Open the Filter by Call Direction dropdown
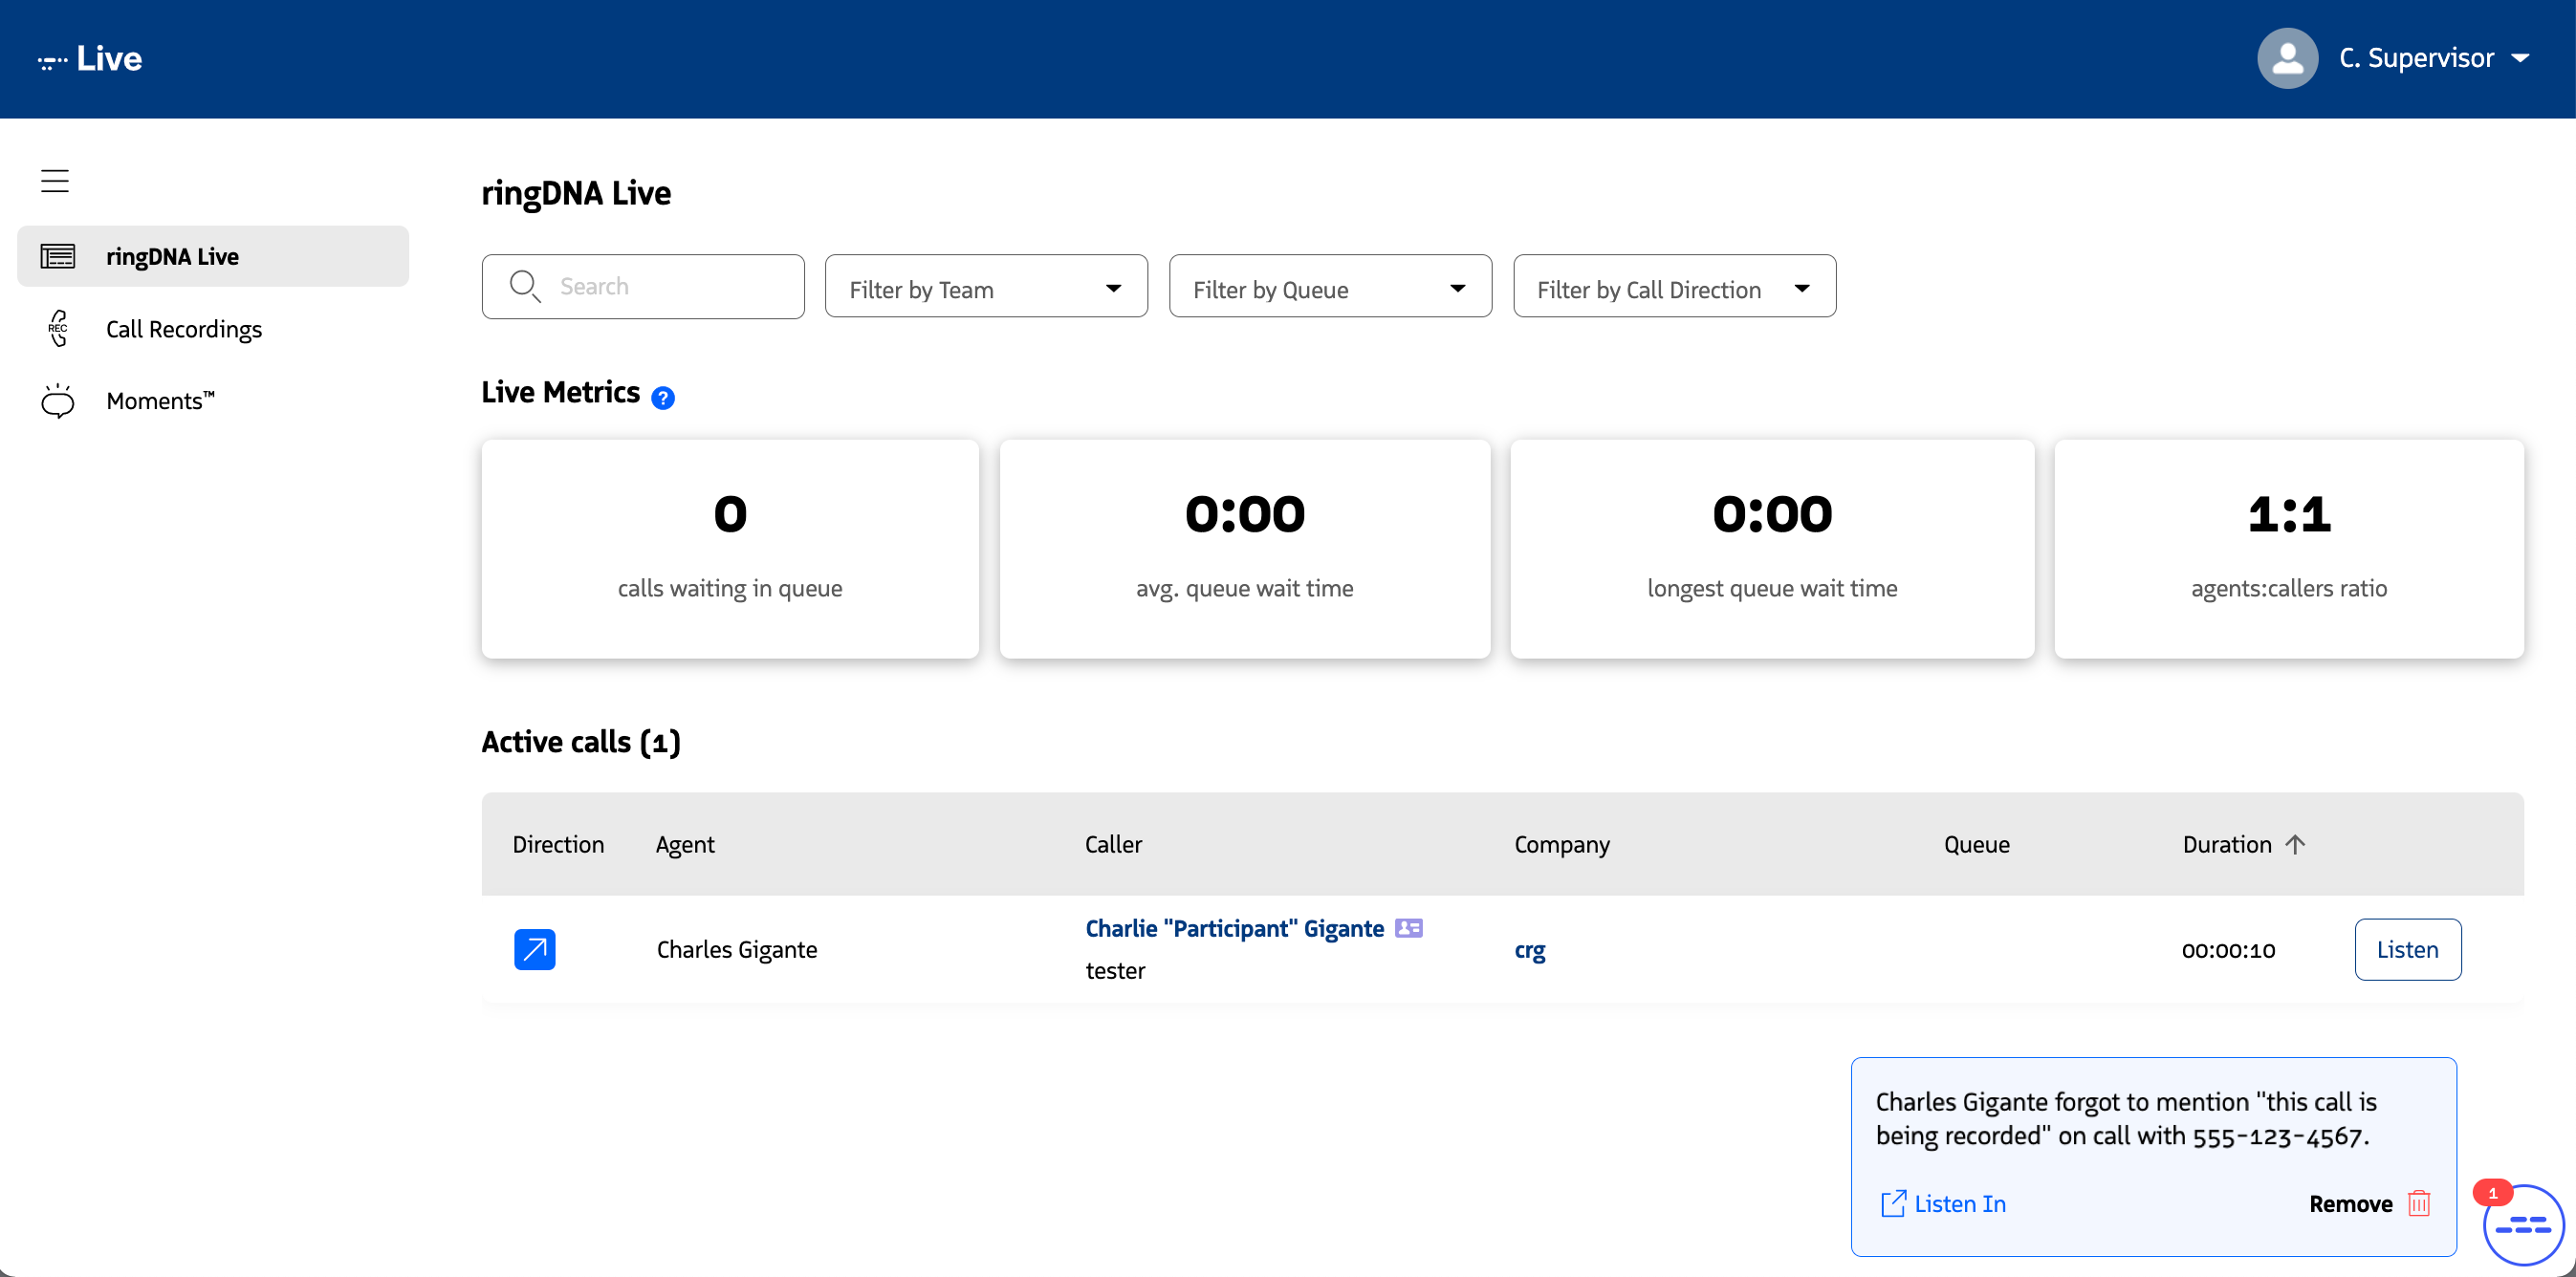 coord(1674,287)
